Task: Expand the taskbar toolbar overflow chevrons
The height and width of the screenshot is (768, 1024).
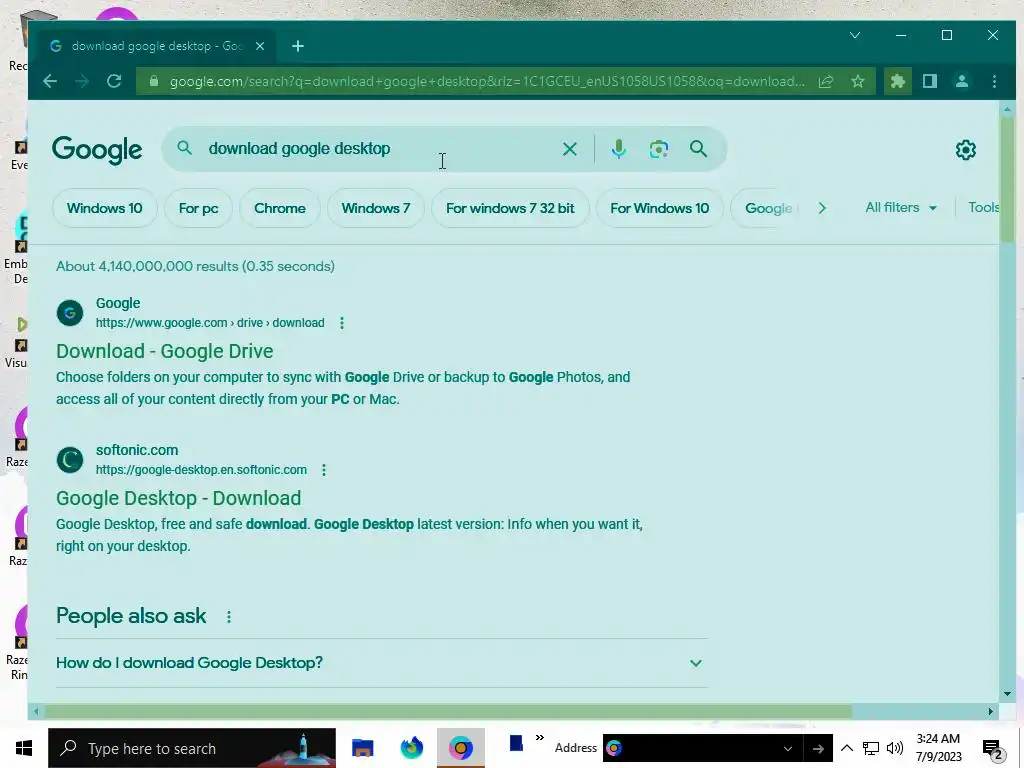Action: coord(539,738)
